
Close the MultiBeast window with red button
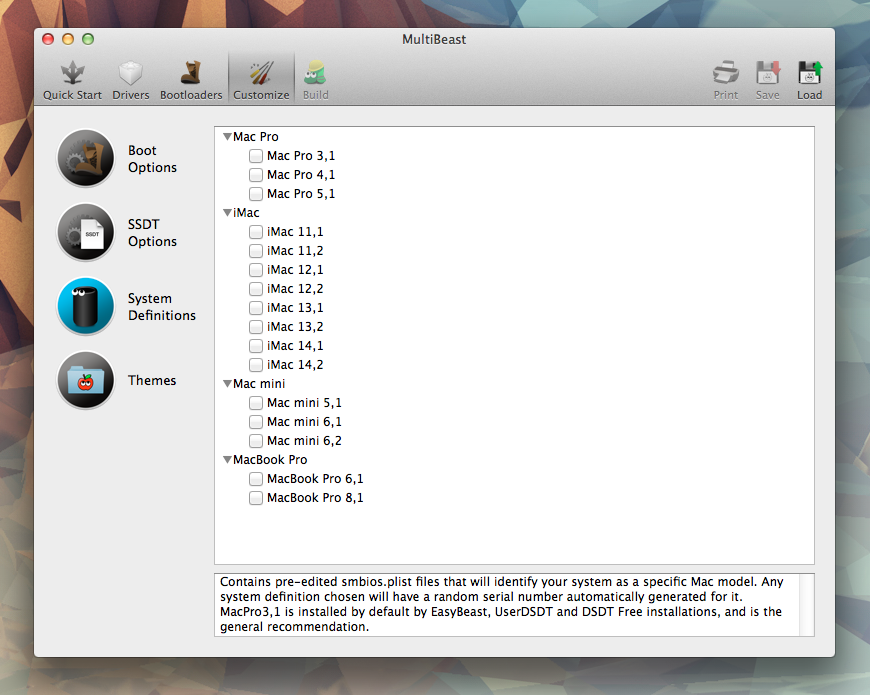pos(48,39)
